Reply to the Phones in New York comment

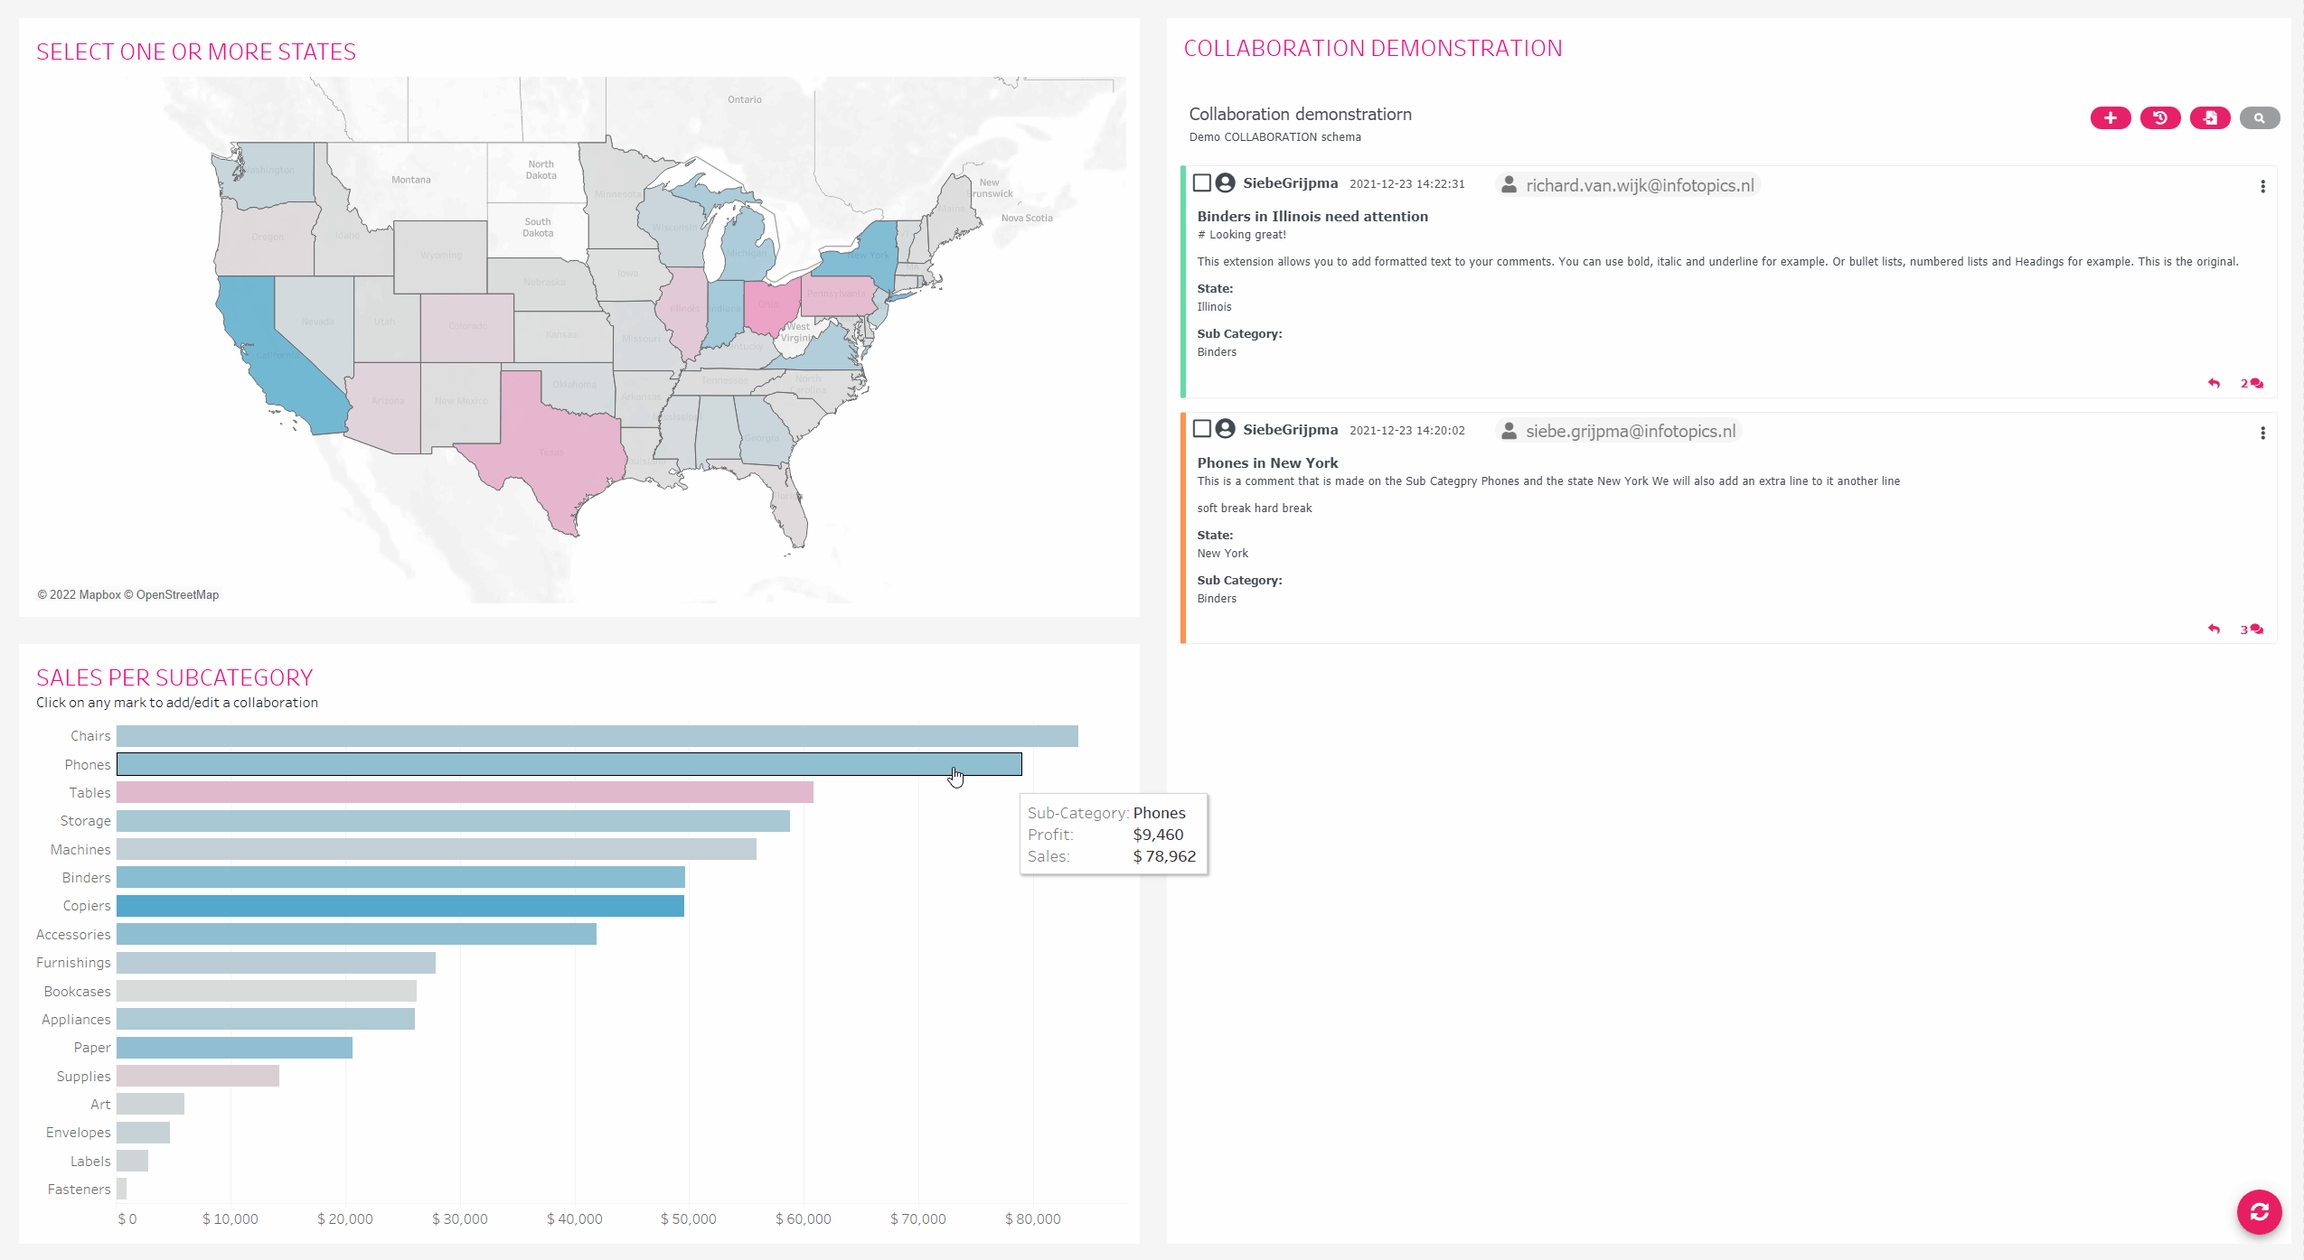tap(2214, 629)
